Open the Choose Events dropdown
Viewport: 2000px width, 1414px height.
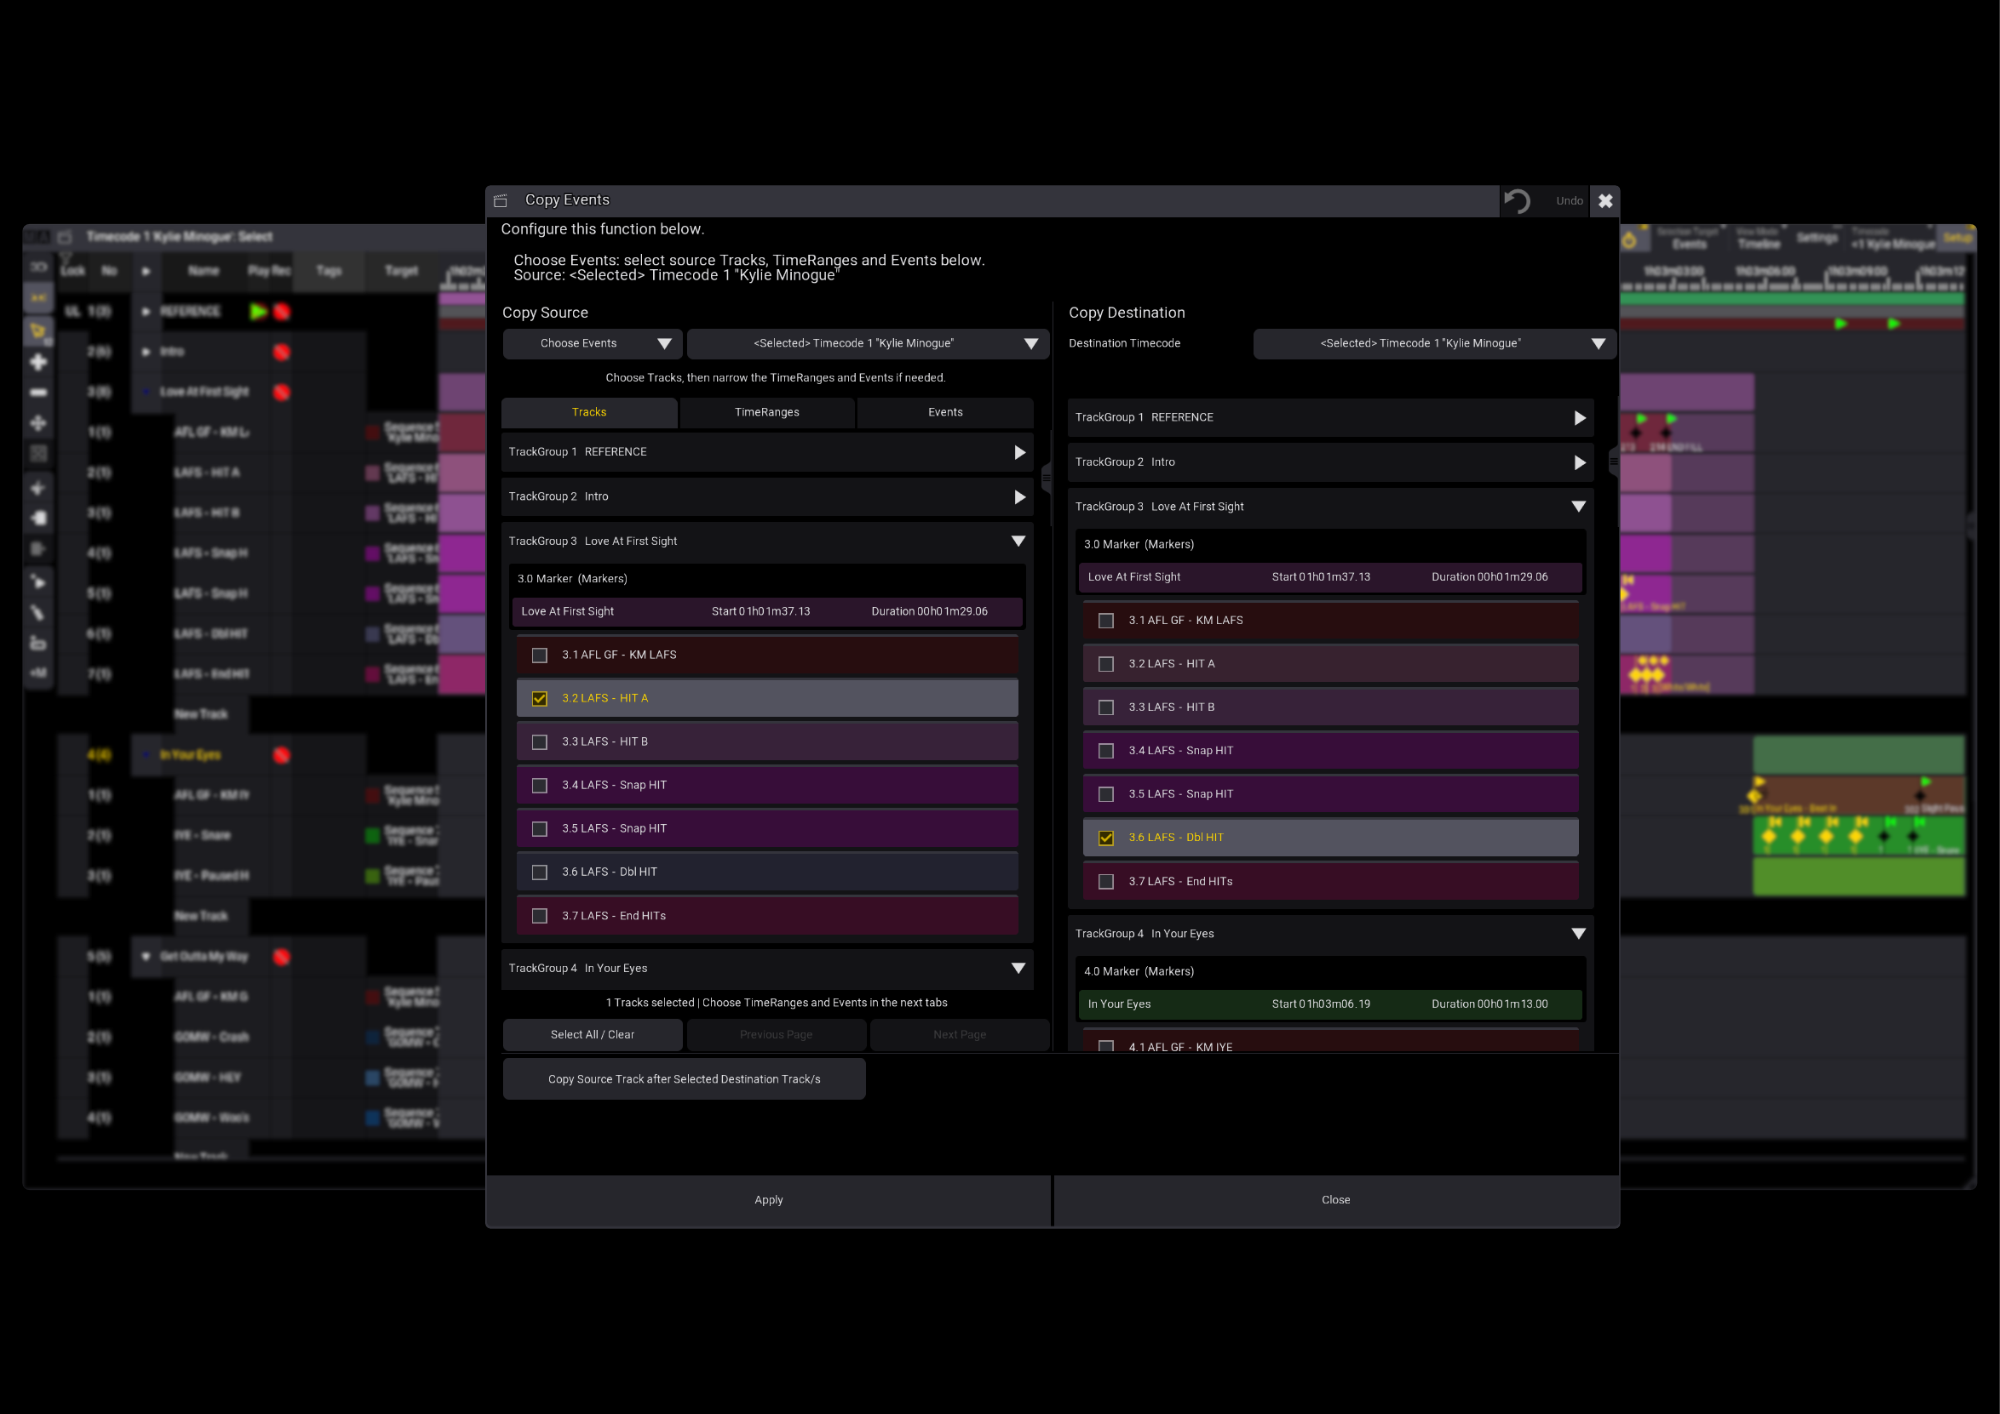pyautogui.click(x=593, y=344)
